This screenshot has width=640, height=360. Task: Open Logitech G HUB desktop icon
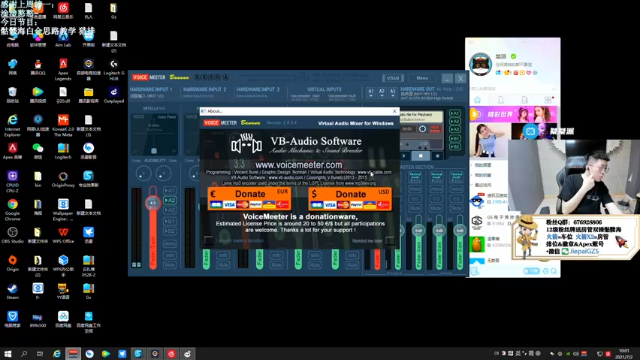113,69
